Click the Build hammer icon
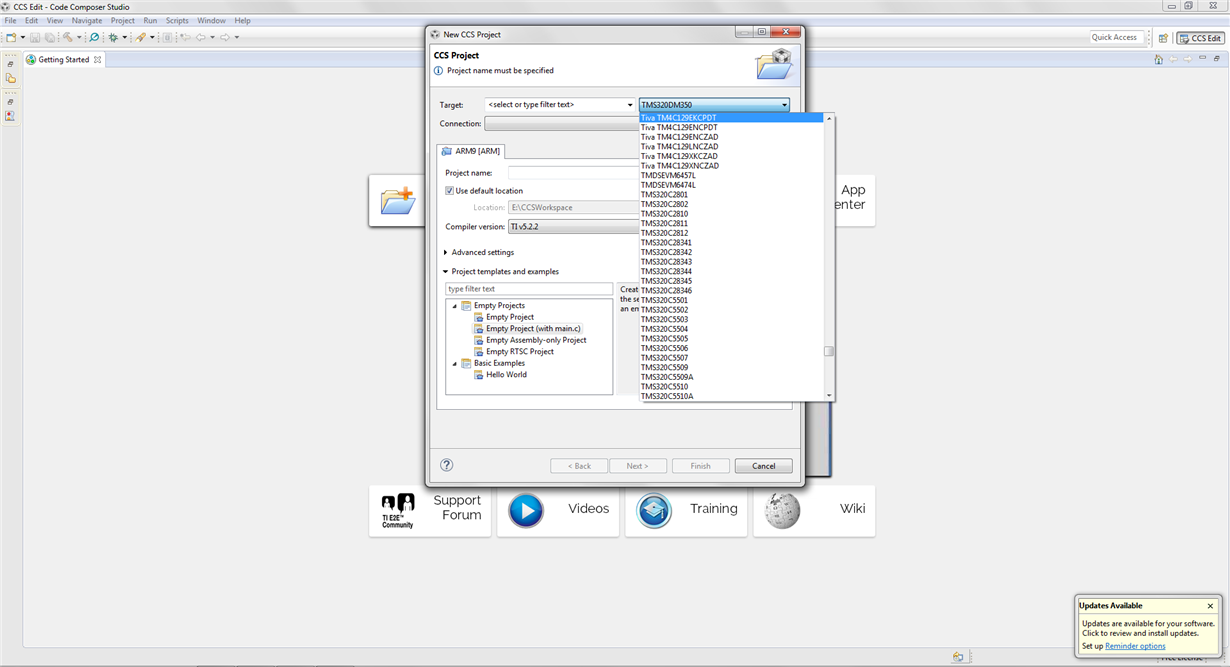The height and width of the screenshot is (667, 1230). pos(67,37)
